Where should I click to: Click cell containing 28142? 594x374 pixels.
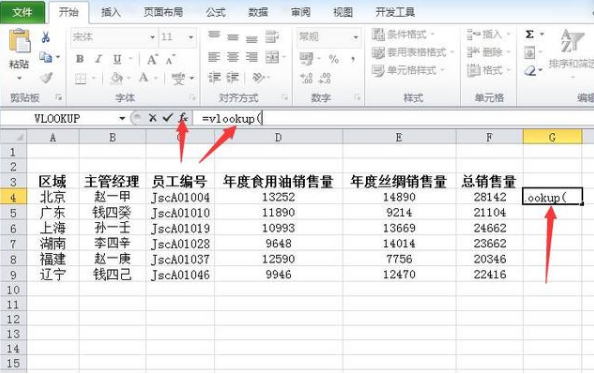click(489, 197)
